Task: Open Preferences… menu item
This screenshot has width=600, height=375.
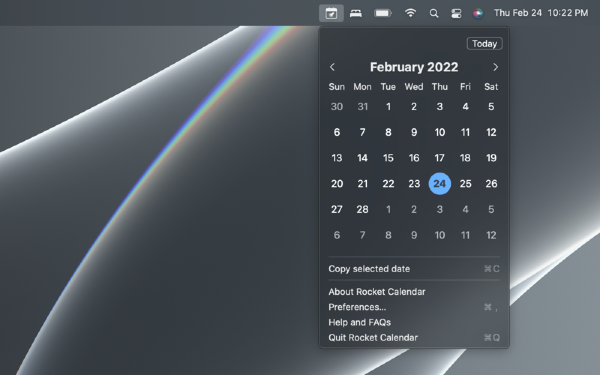Action: pos(414,307)
